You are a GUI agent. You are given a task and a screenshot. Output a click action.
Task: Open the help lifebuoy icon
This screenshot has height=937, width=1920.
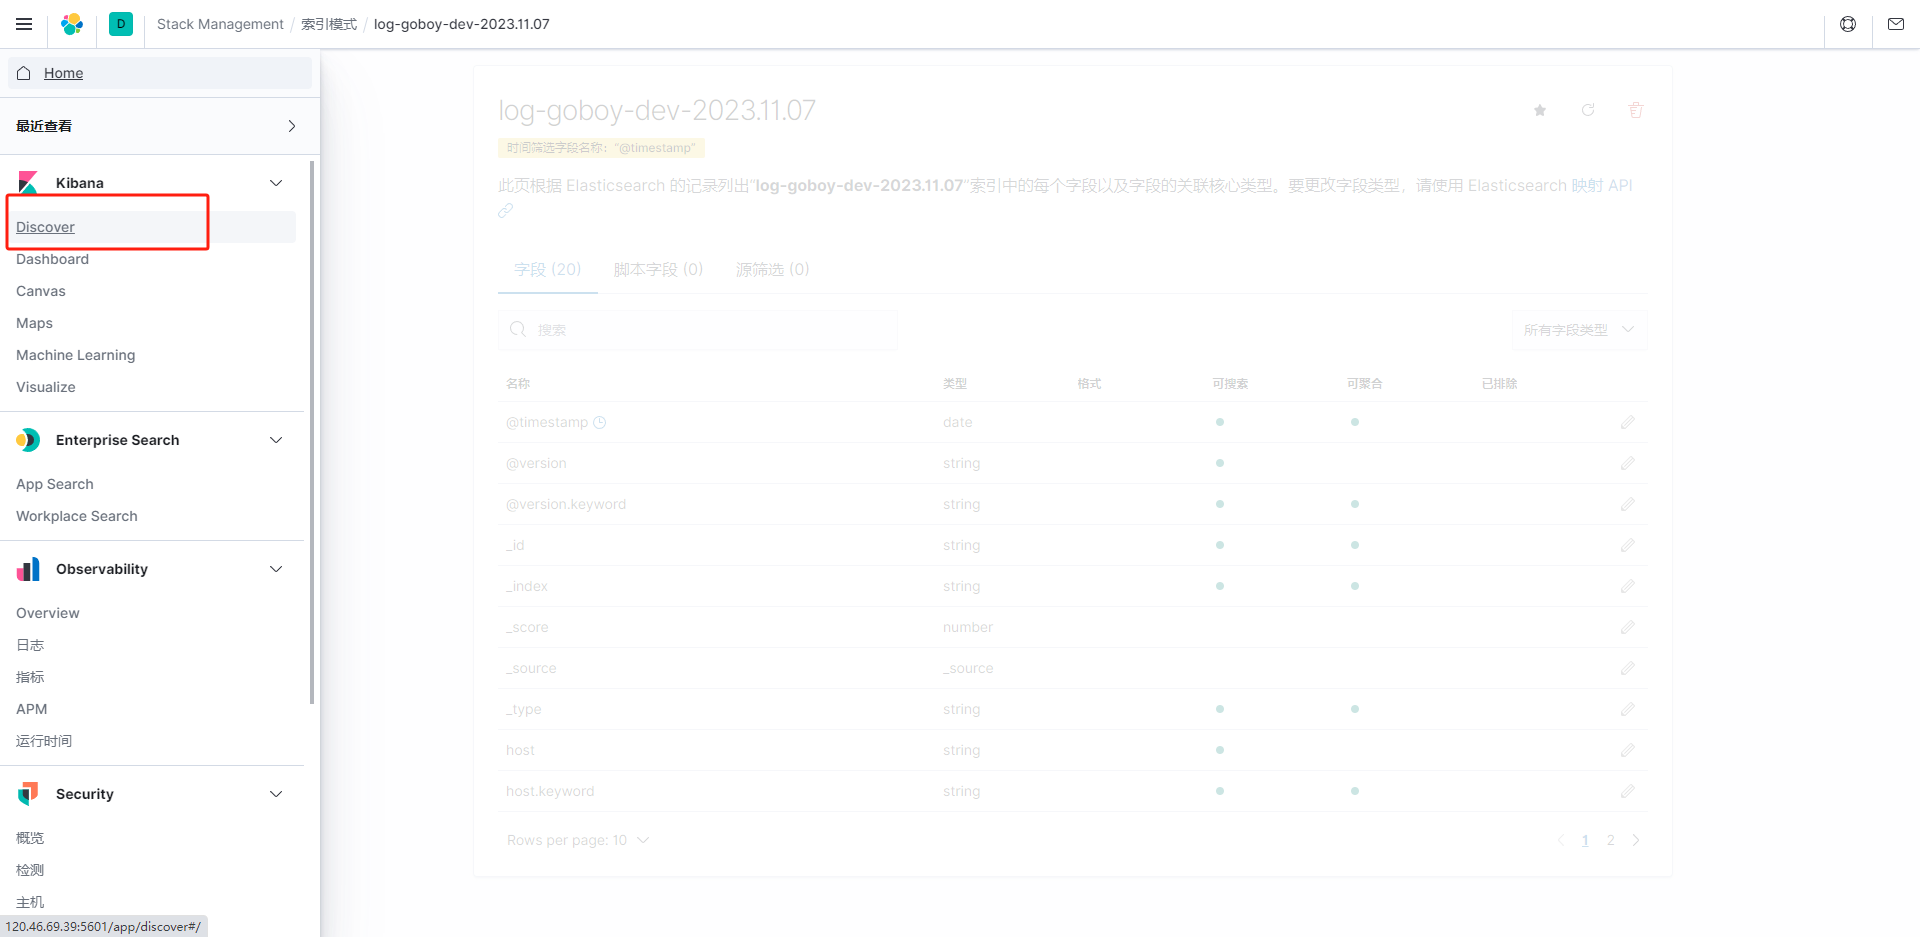pos(1848,23)
